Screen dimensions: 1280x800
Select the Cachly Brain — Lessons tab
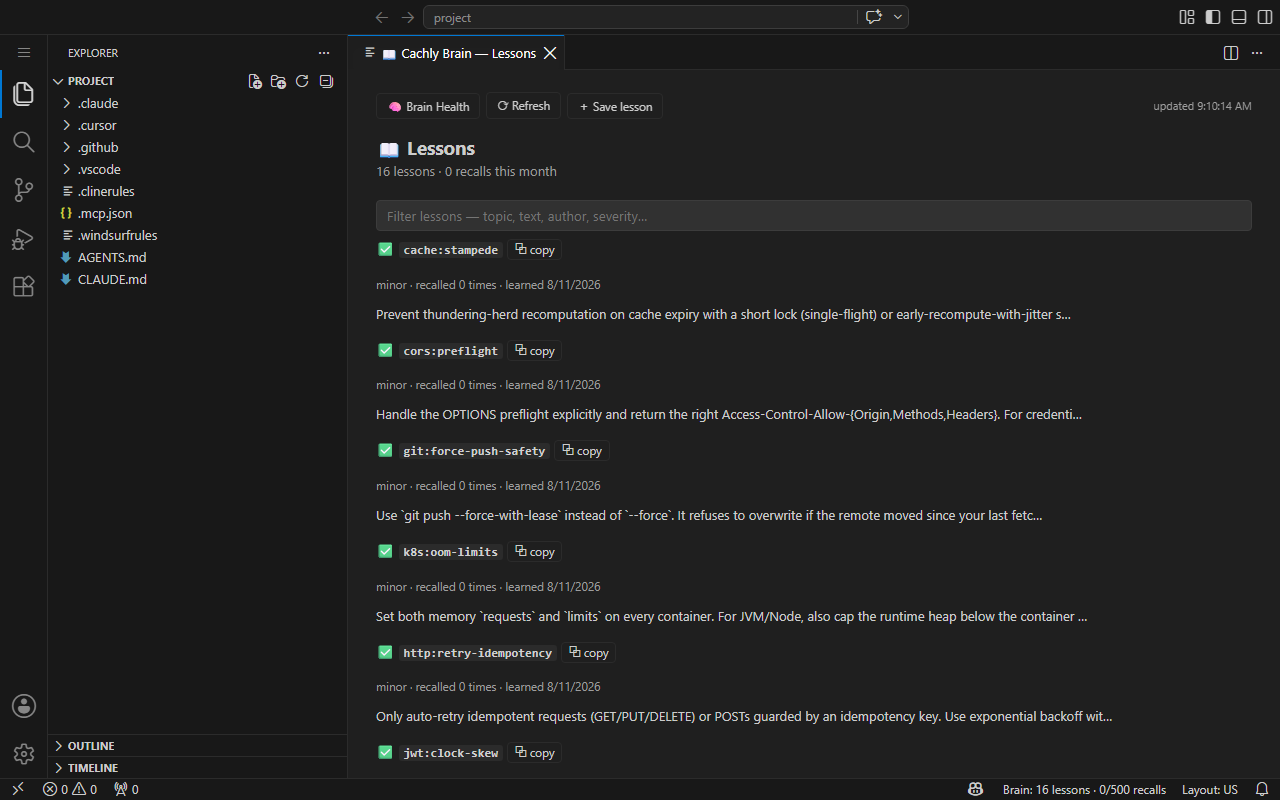pos(457,53)
